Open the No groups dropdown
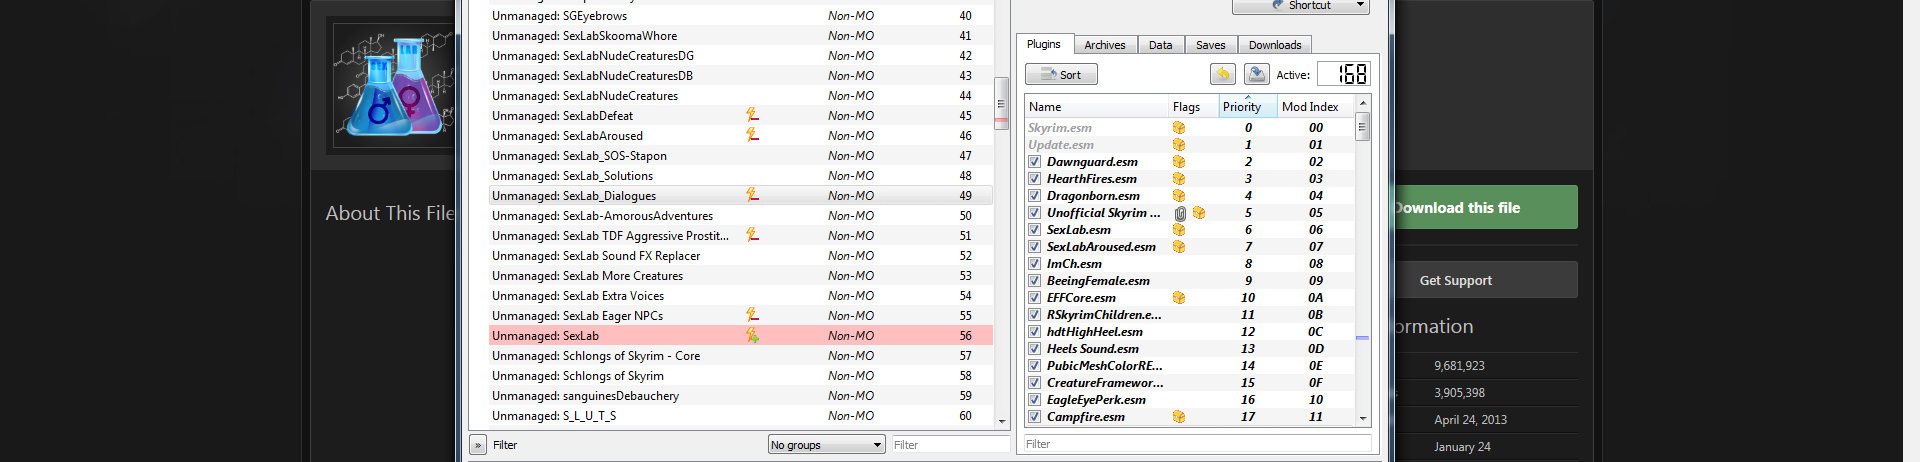 pyautogui.click(x=826, y=445)
